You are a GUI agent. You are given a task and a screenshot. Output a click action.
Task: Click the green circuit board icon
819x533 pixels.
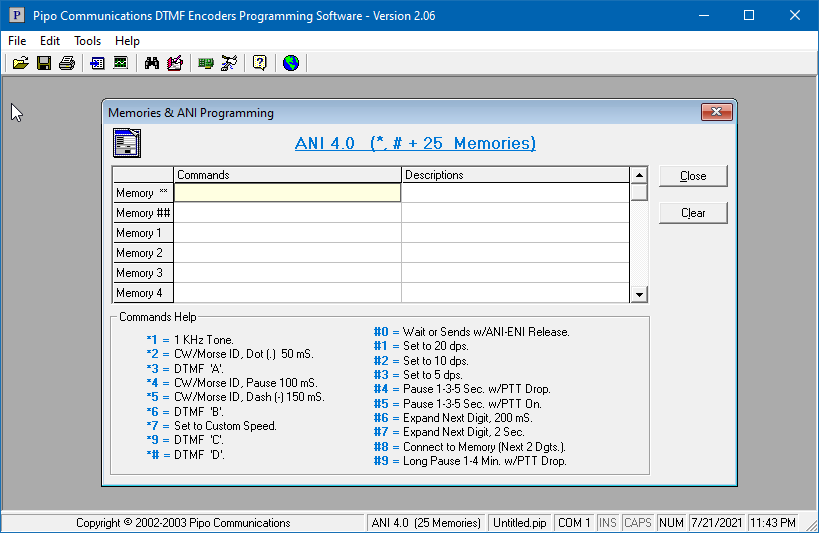pyautogui.click(x=206, y=63)
